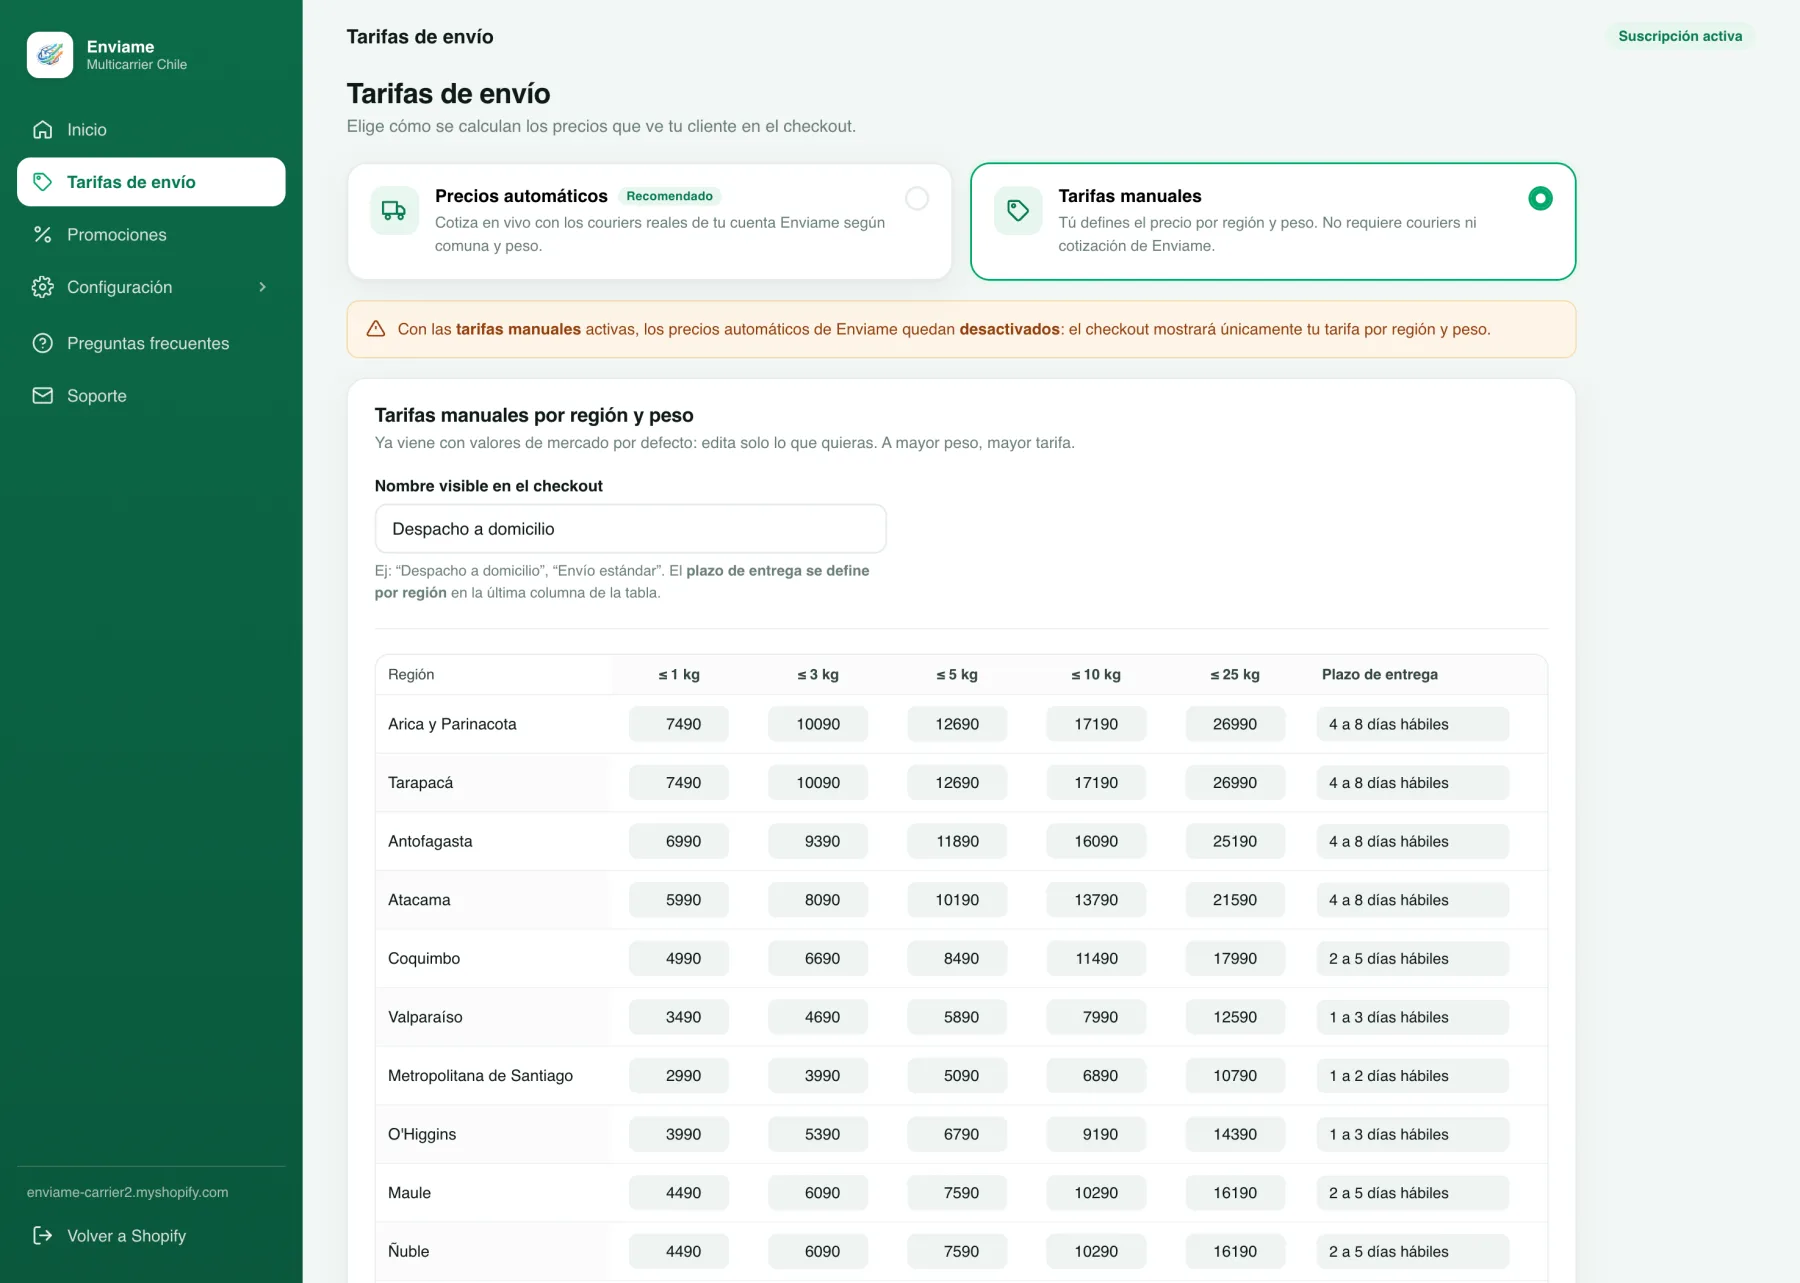Expand the Configuración submenu chevron
Image resolution: width=1800 pixels, height=1283 pixels.
pyautogui.click(x=262, y=287)
